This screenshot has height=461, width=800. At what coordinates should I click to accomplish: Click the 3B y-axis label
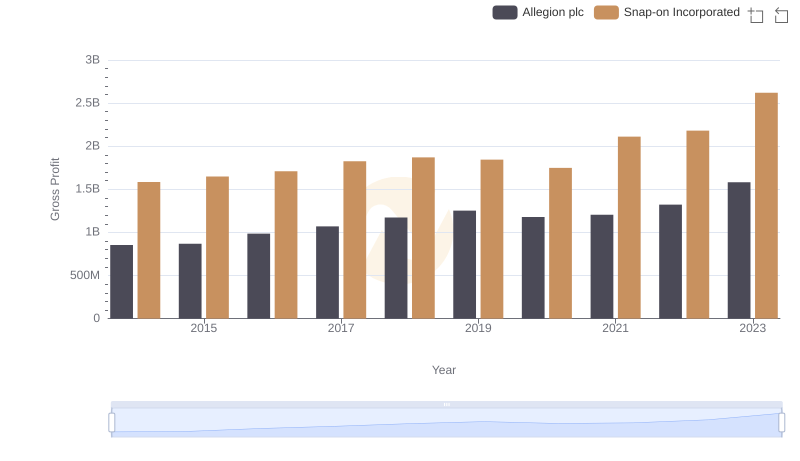(92, 60)
